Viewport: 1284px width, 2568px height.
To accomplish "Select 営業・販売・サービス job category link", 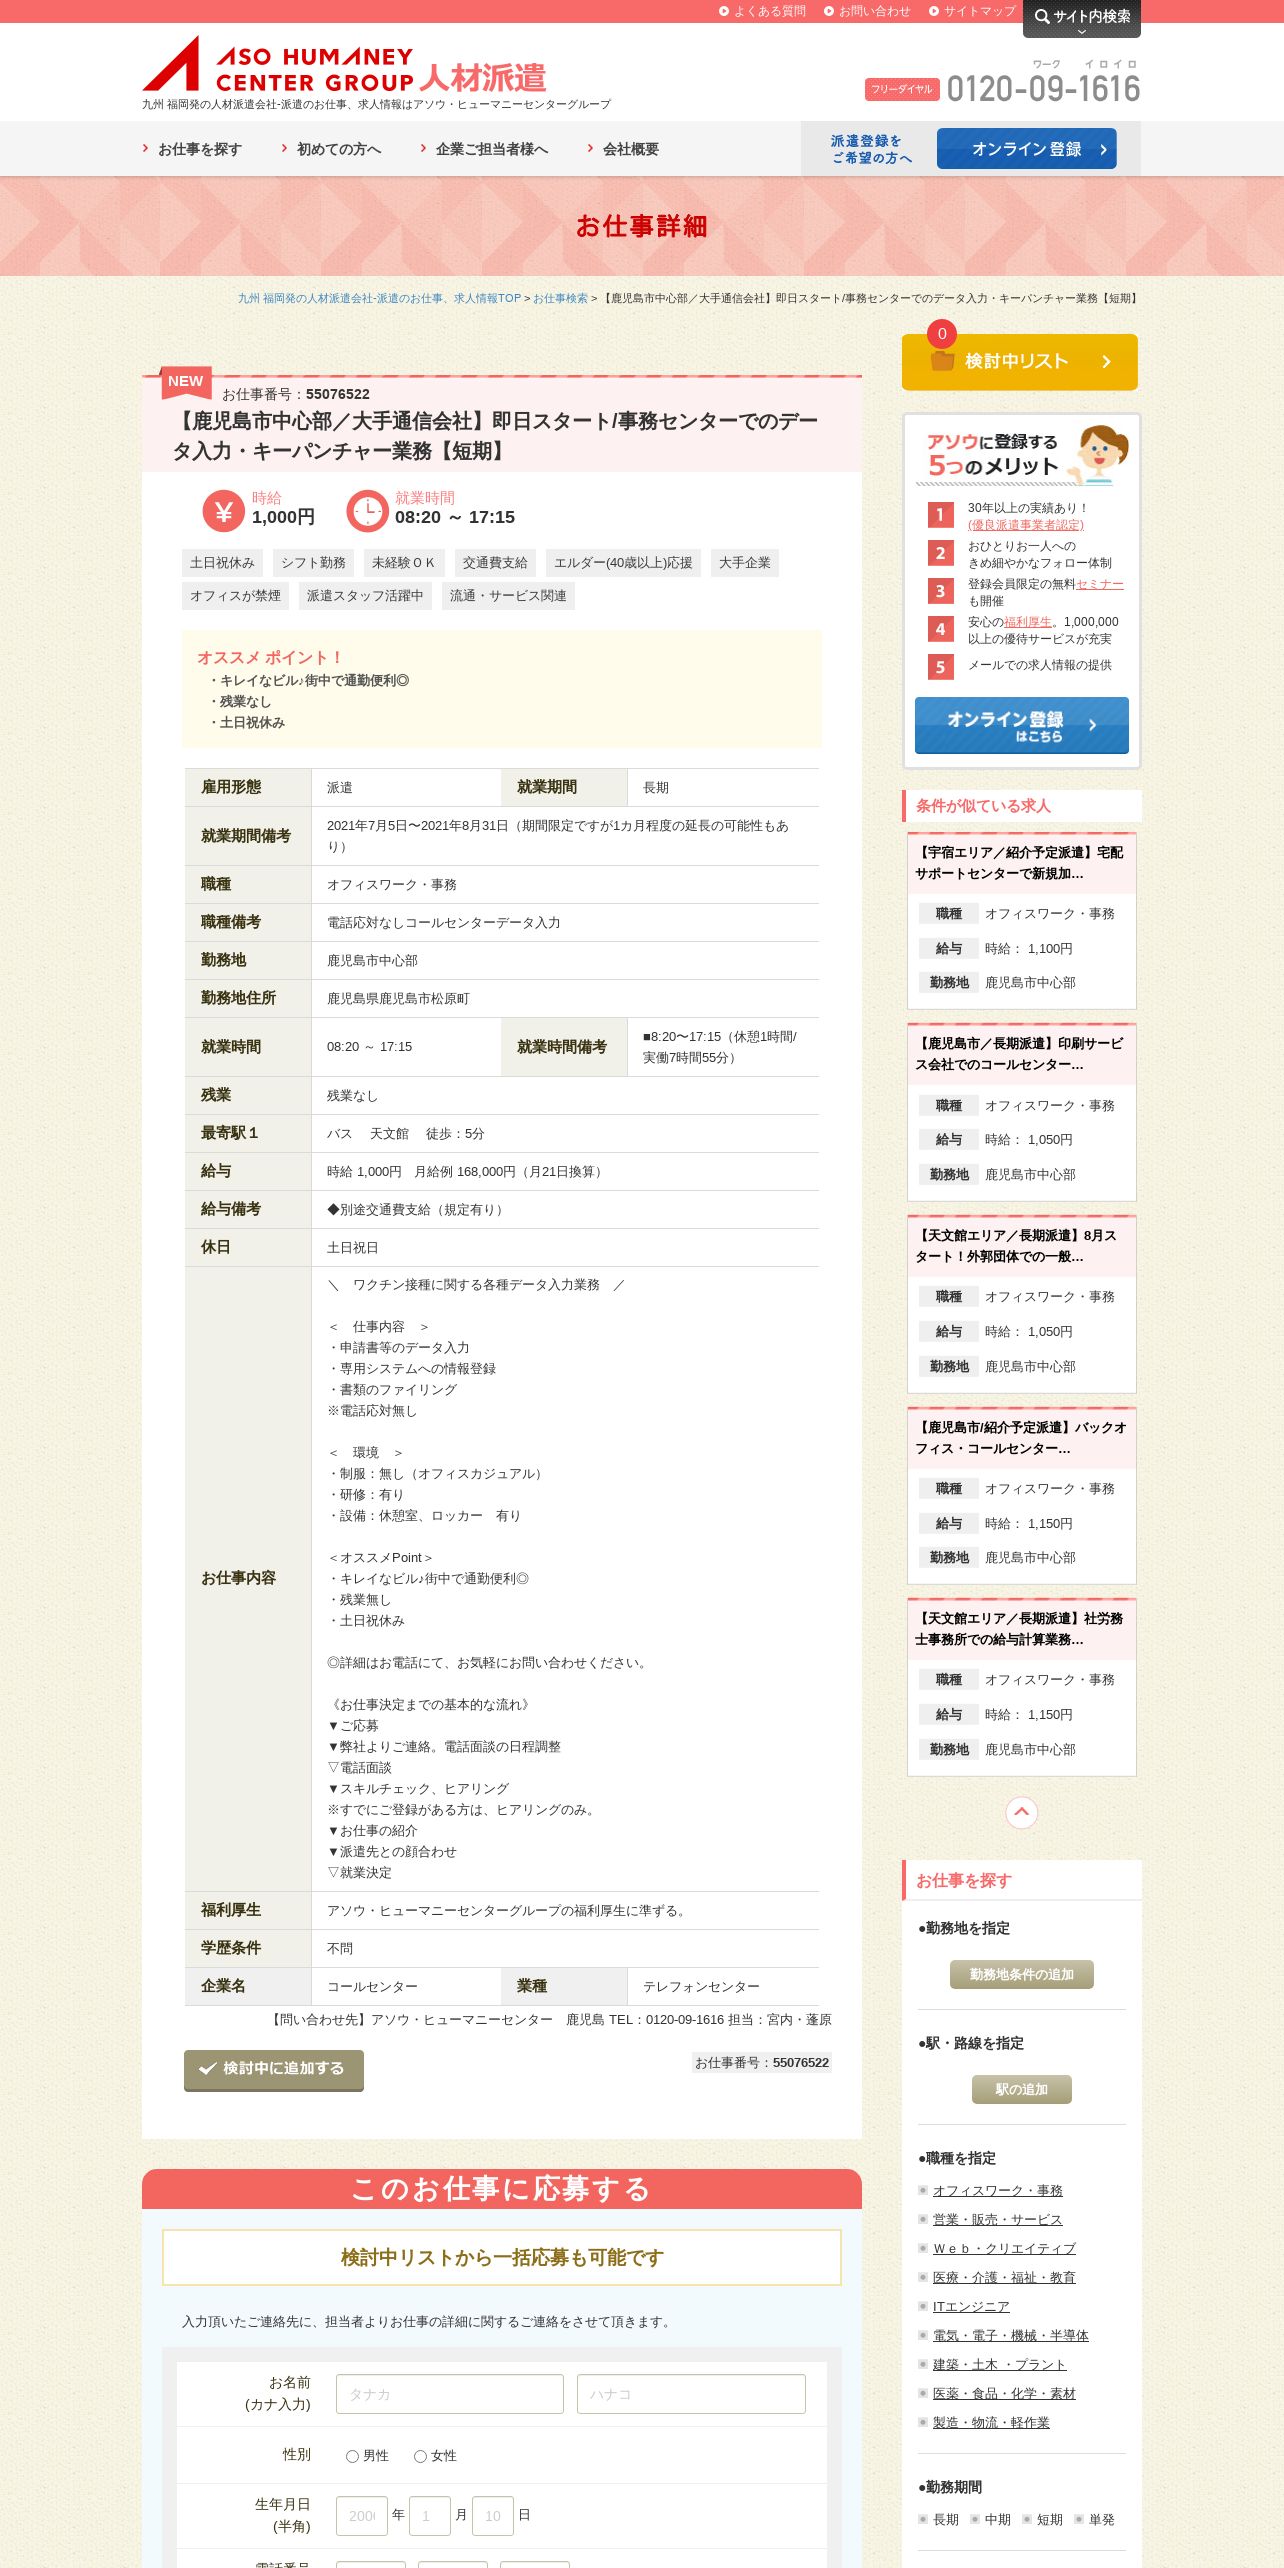I will coord(997,2219).
